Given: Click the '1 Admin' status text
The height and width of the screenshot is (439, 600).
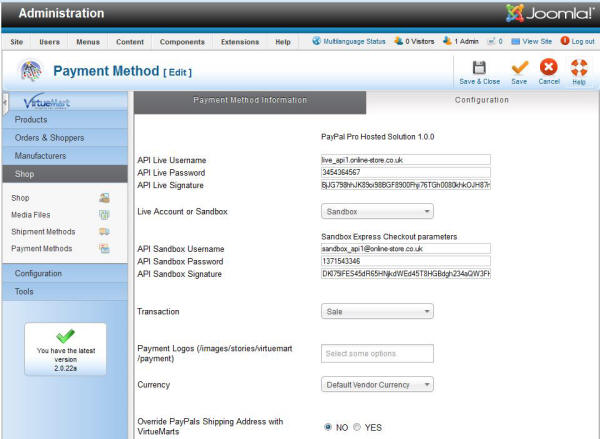Looking at the screenshot, I should coord(466,41).
